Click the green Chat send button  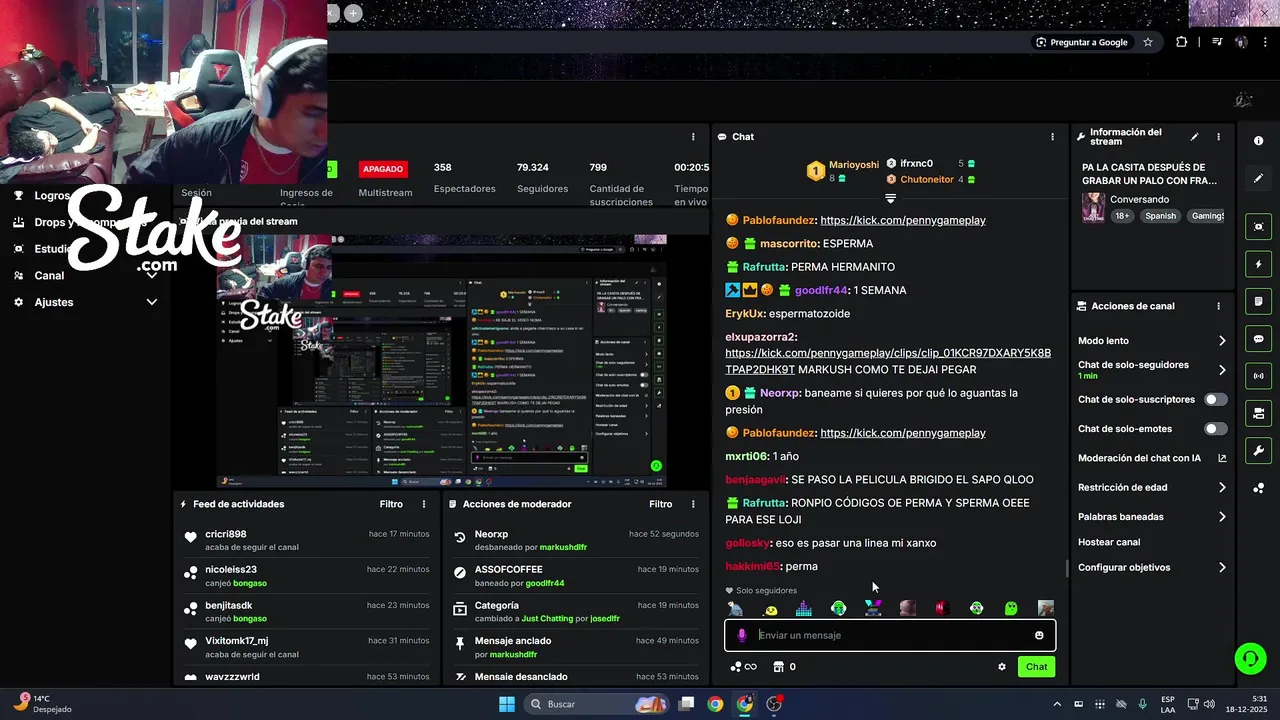(1036, 667)
